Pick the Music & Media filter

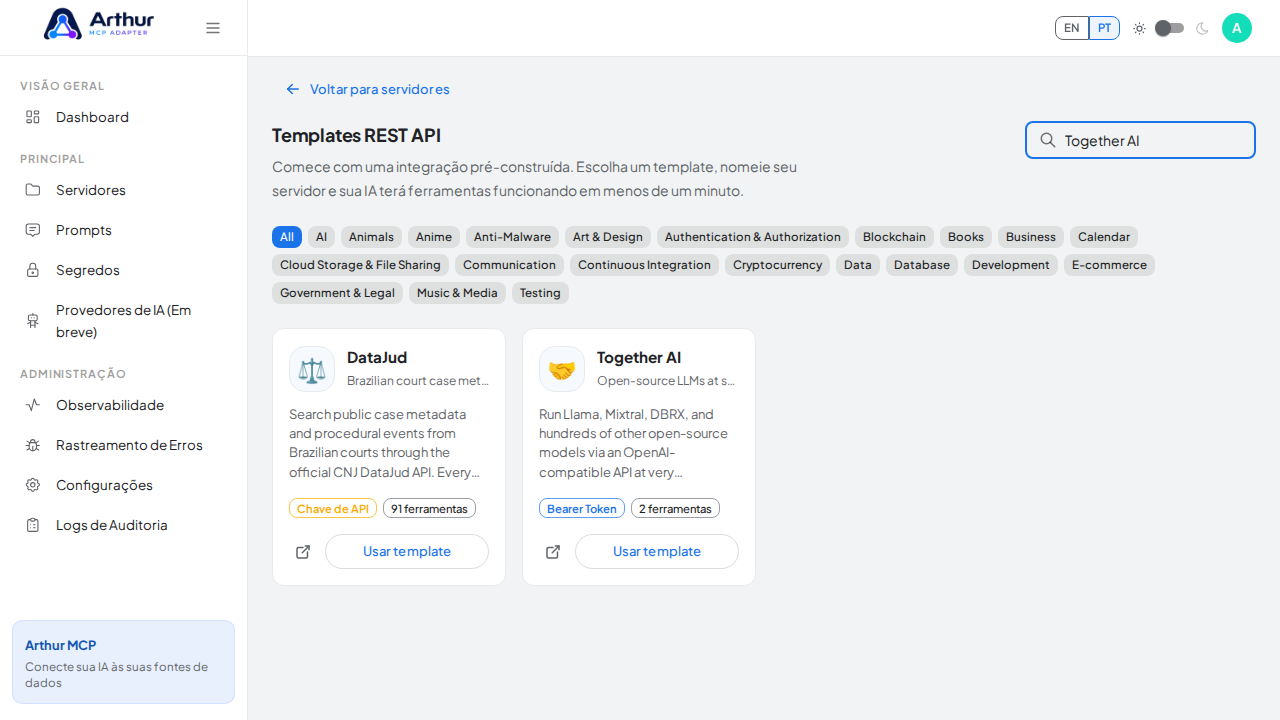(457, 293)
